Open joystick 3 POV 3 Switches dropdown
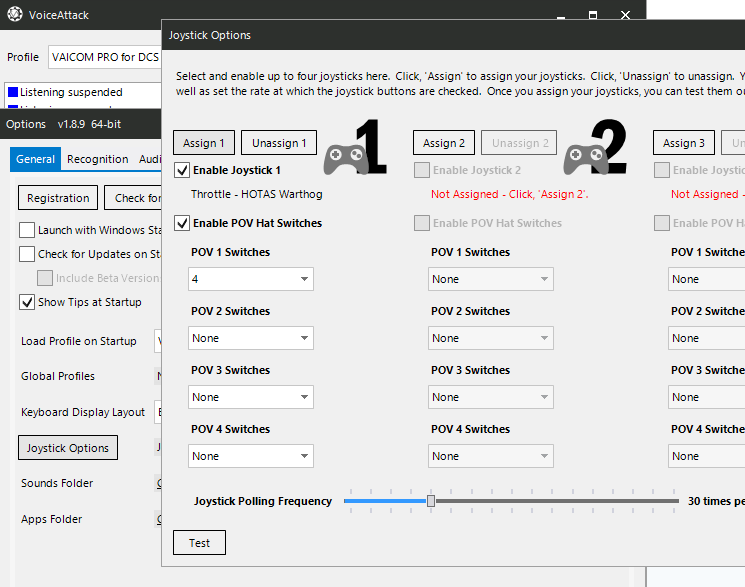 707,397
